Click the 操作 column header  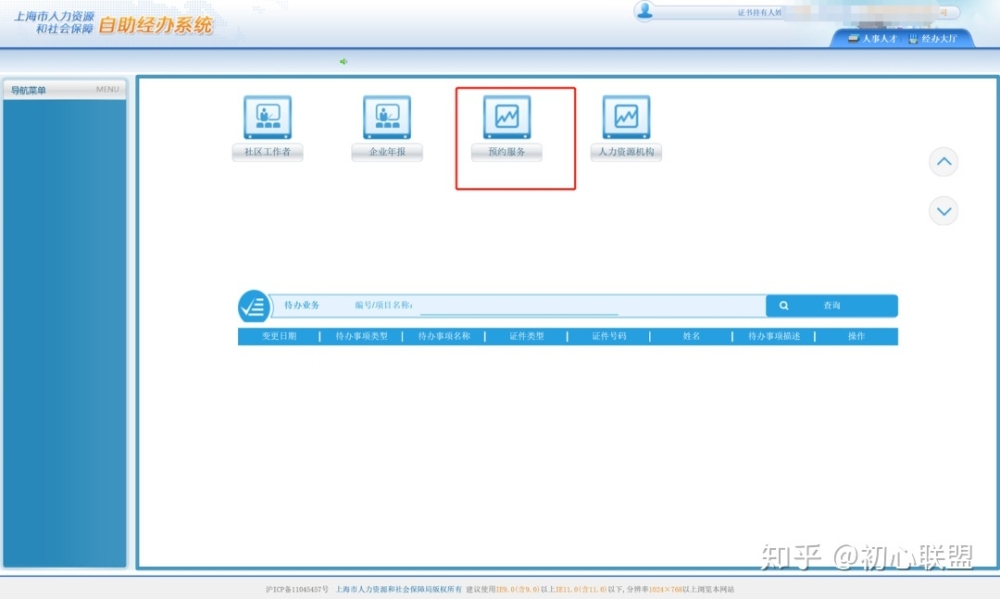[856, 336]
